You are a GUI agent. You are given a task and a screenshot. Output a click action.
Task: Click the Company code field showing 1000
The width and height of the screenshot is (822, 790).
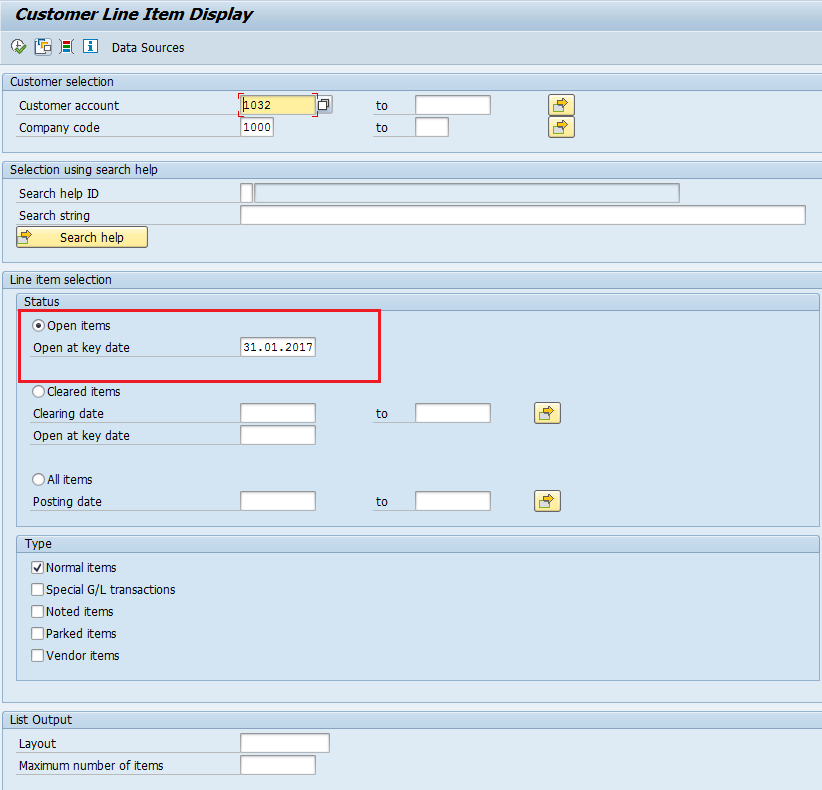[x=257, y=127]
